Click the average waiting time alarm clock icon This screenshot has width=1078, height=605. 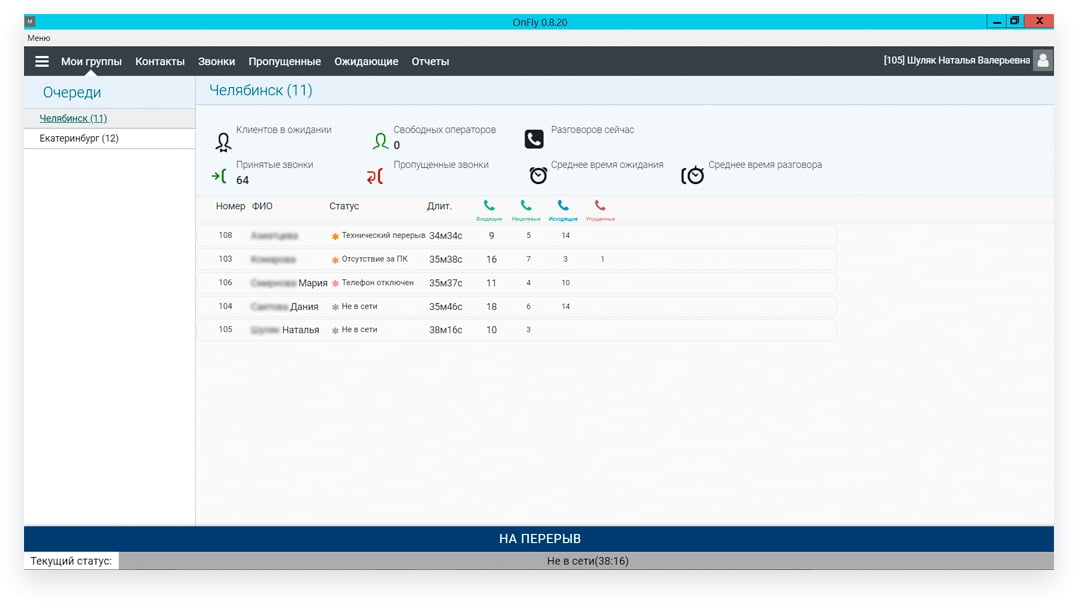coord(538,175)
